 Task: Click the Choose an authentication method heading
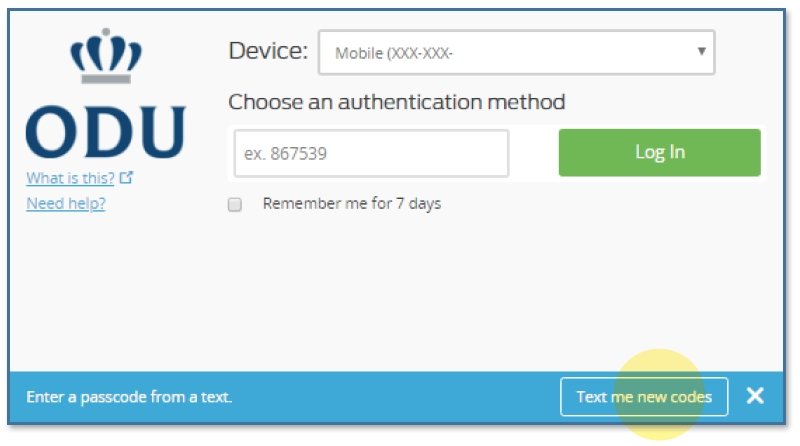[396, 102]
